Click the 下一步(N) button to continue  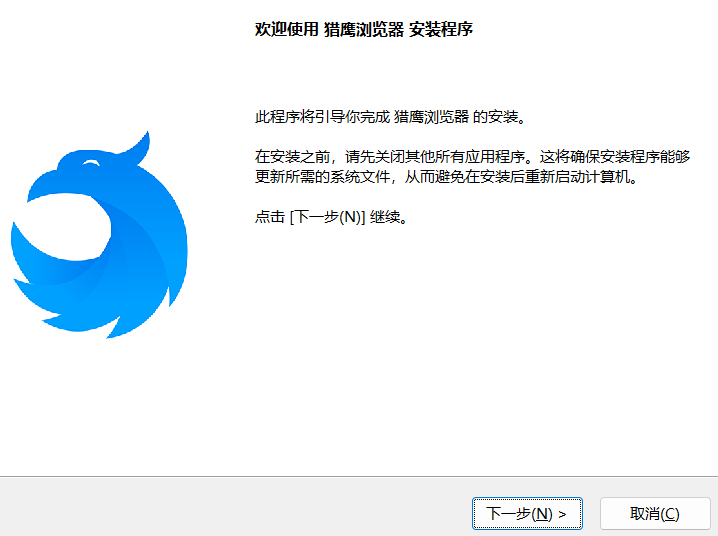(527, 513)
